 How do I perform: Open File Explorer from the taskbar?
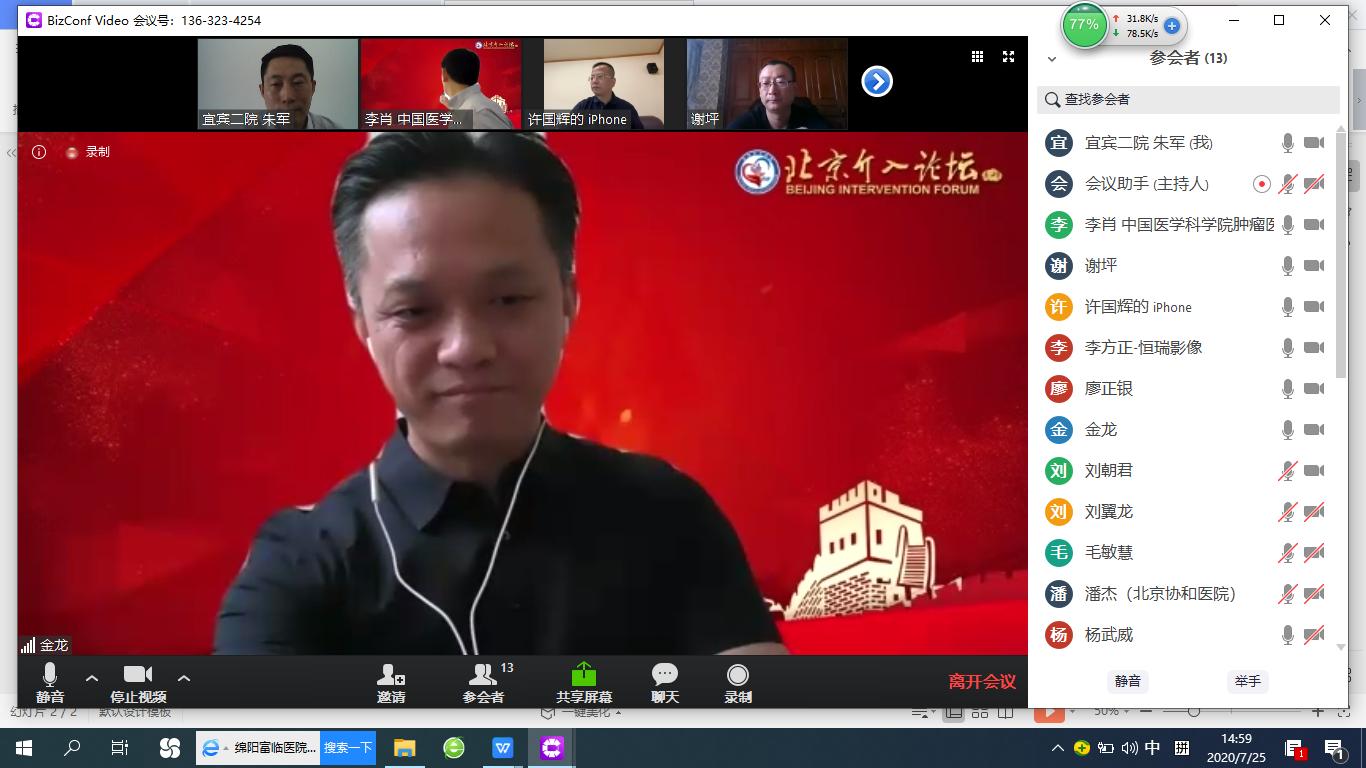pos(404,748)
